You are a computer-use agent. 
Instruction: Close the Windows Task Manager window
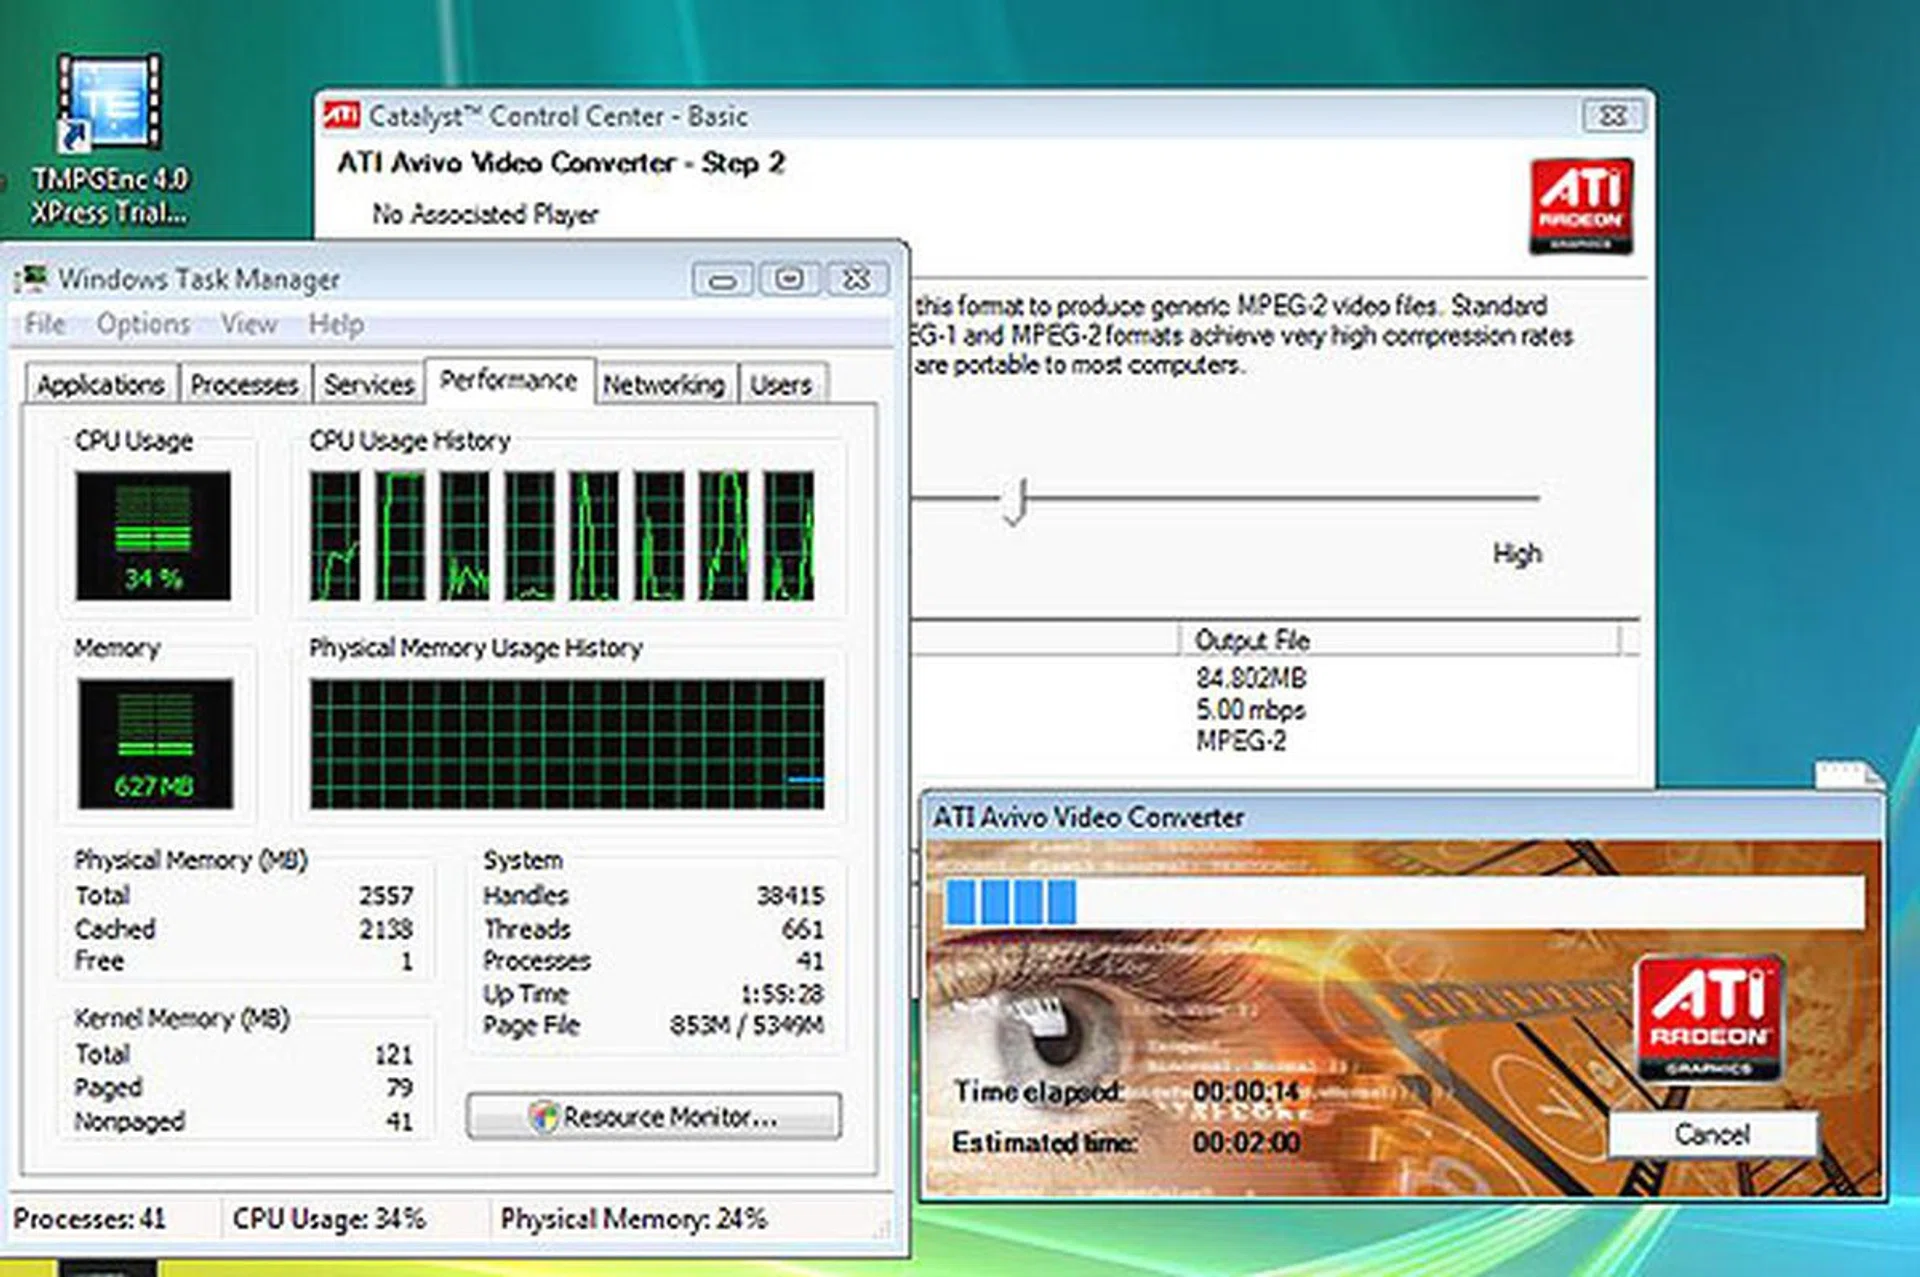[x=857, y=279]
